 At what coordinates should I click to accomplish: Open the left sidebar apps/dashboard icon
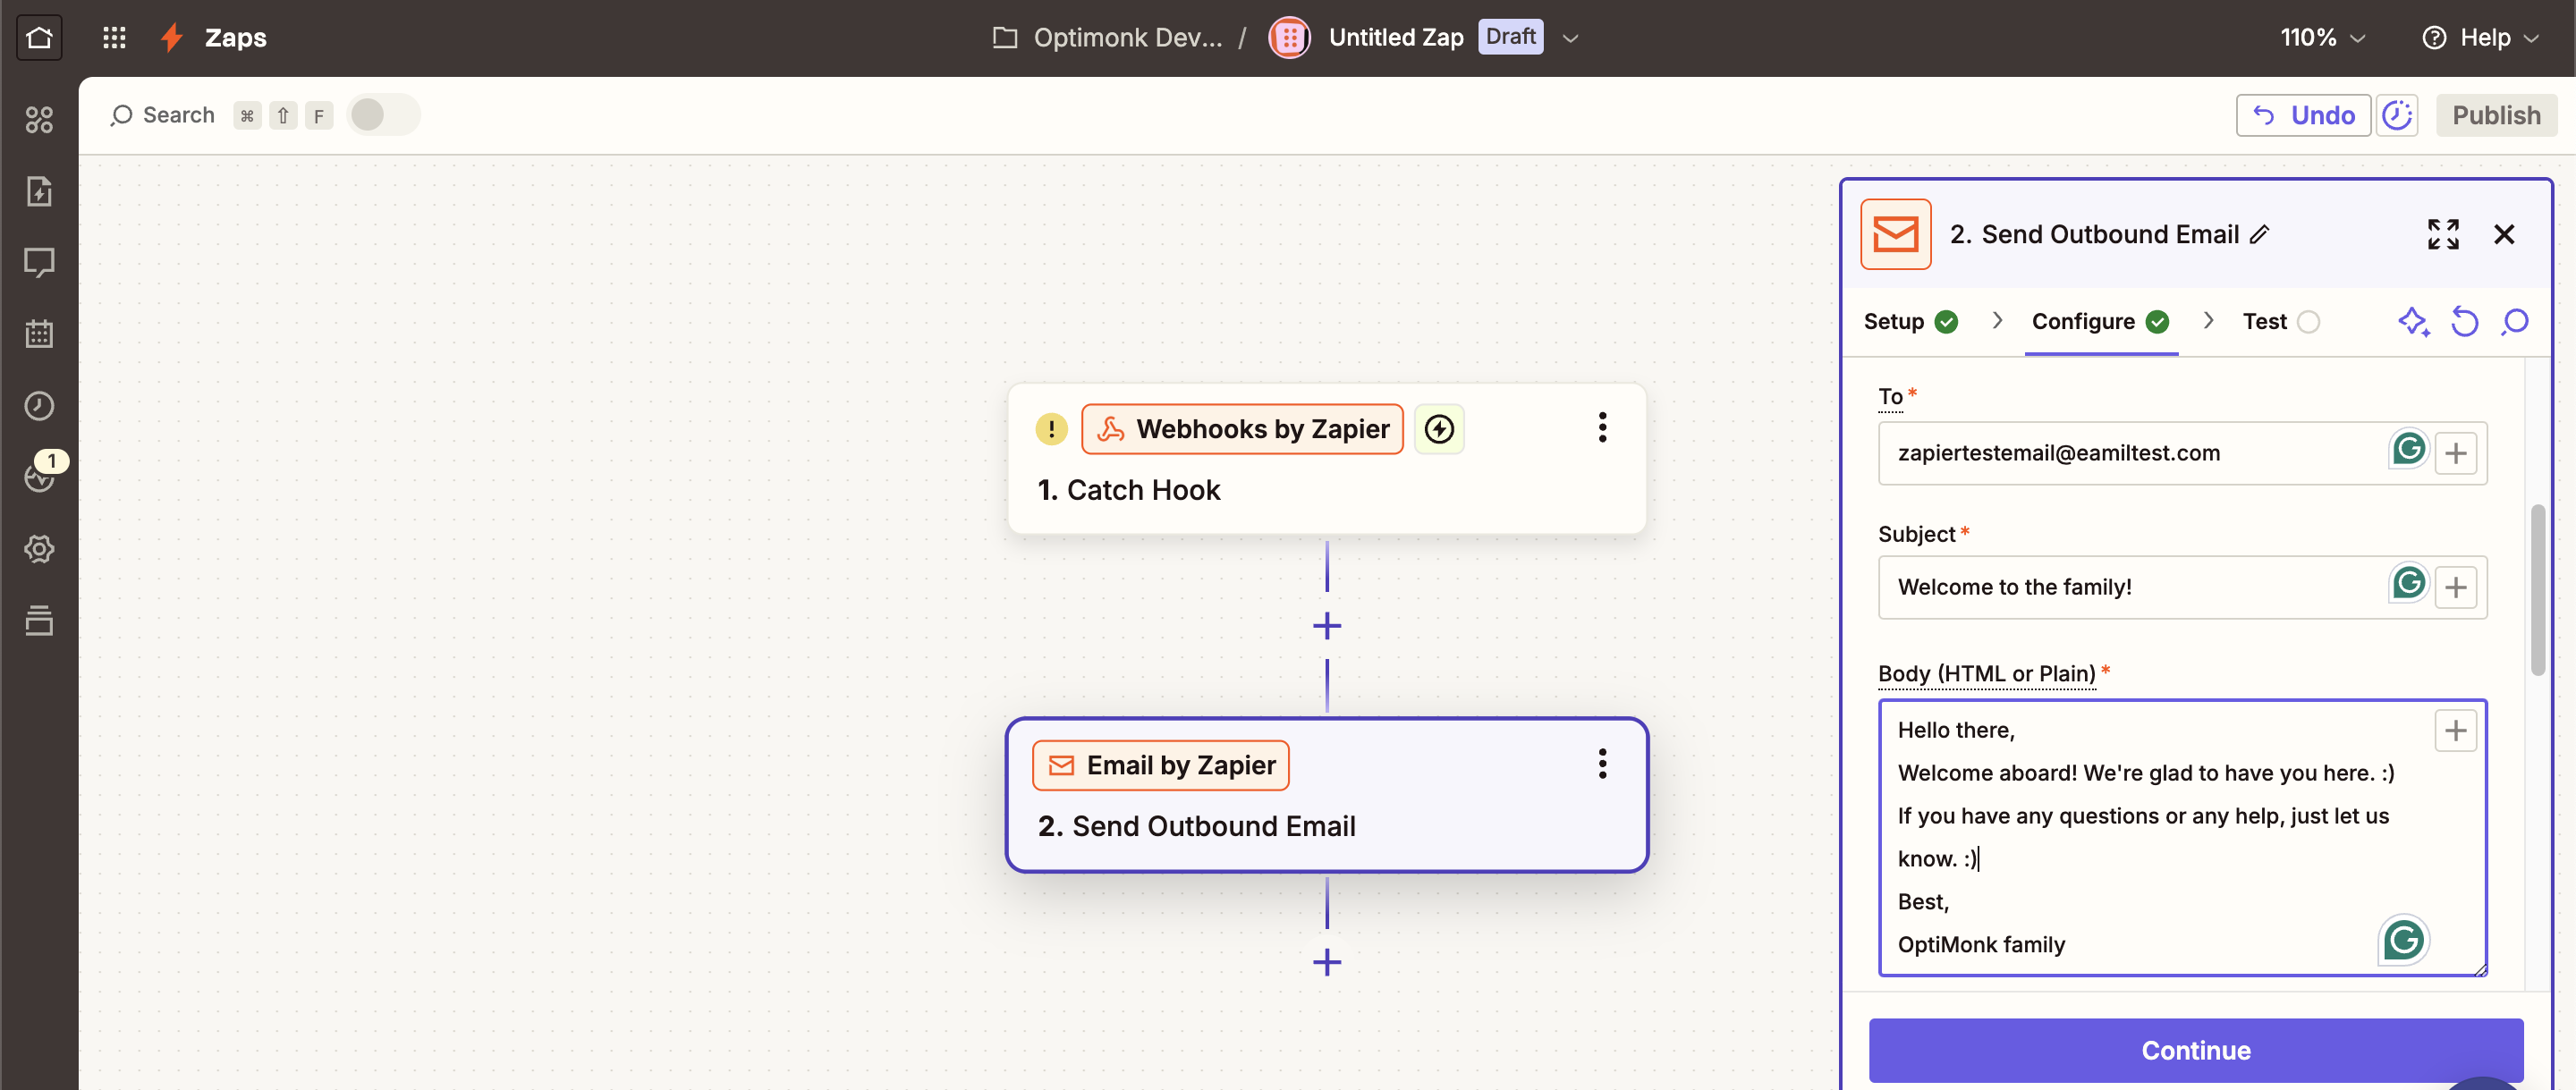tap(39, 120)
